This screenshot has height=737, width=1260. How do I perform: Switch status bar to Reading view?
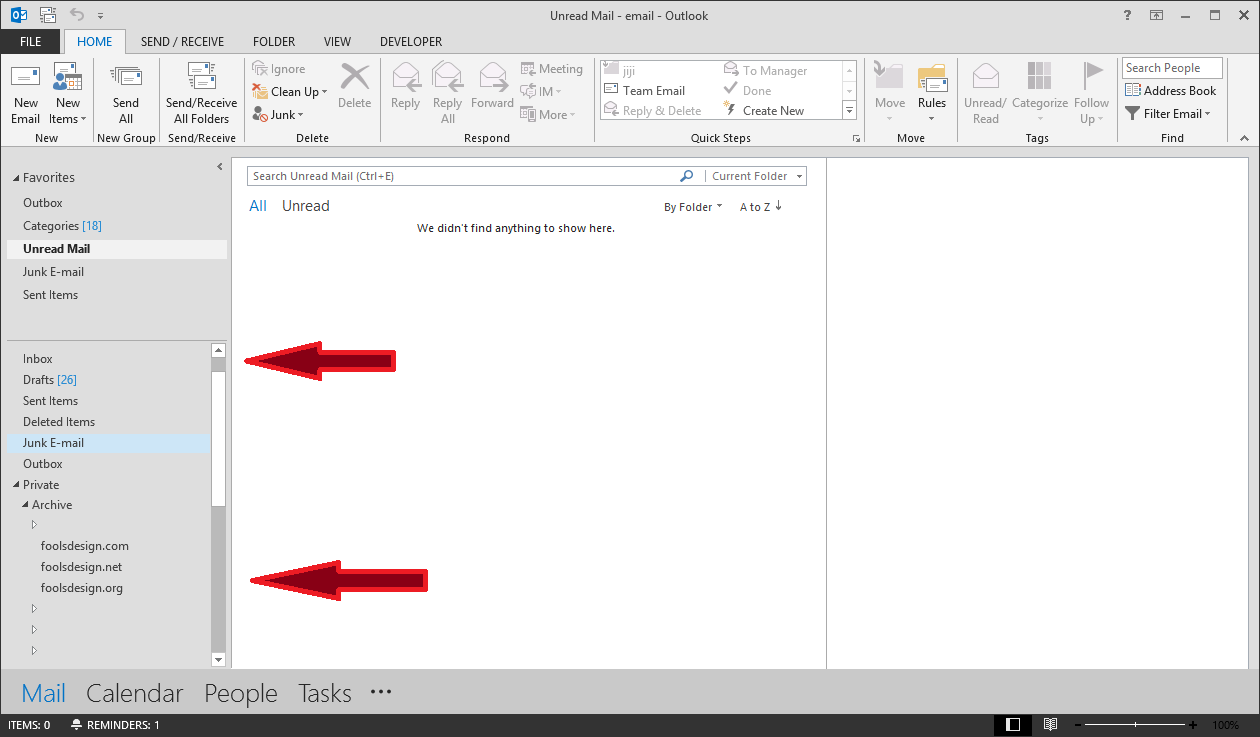(1050, 724)
